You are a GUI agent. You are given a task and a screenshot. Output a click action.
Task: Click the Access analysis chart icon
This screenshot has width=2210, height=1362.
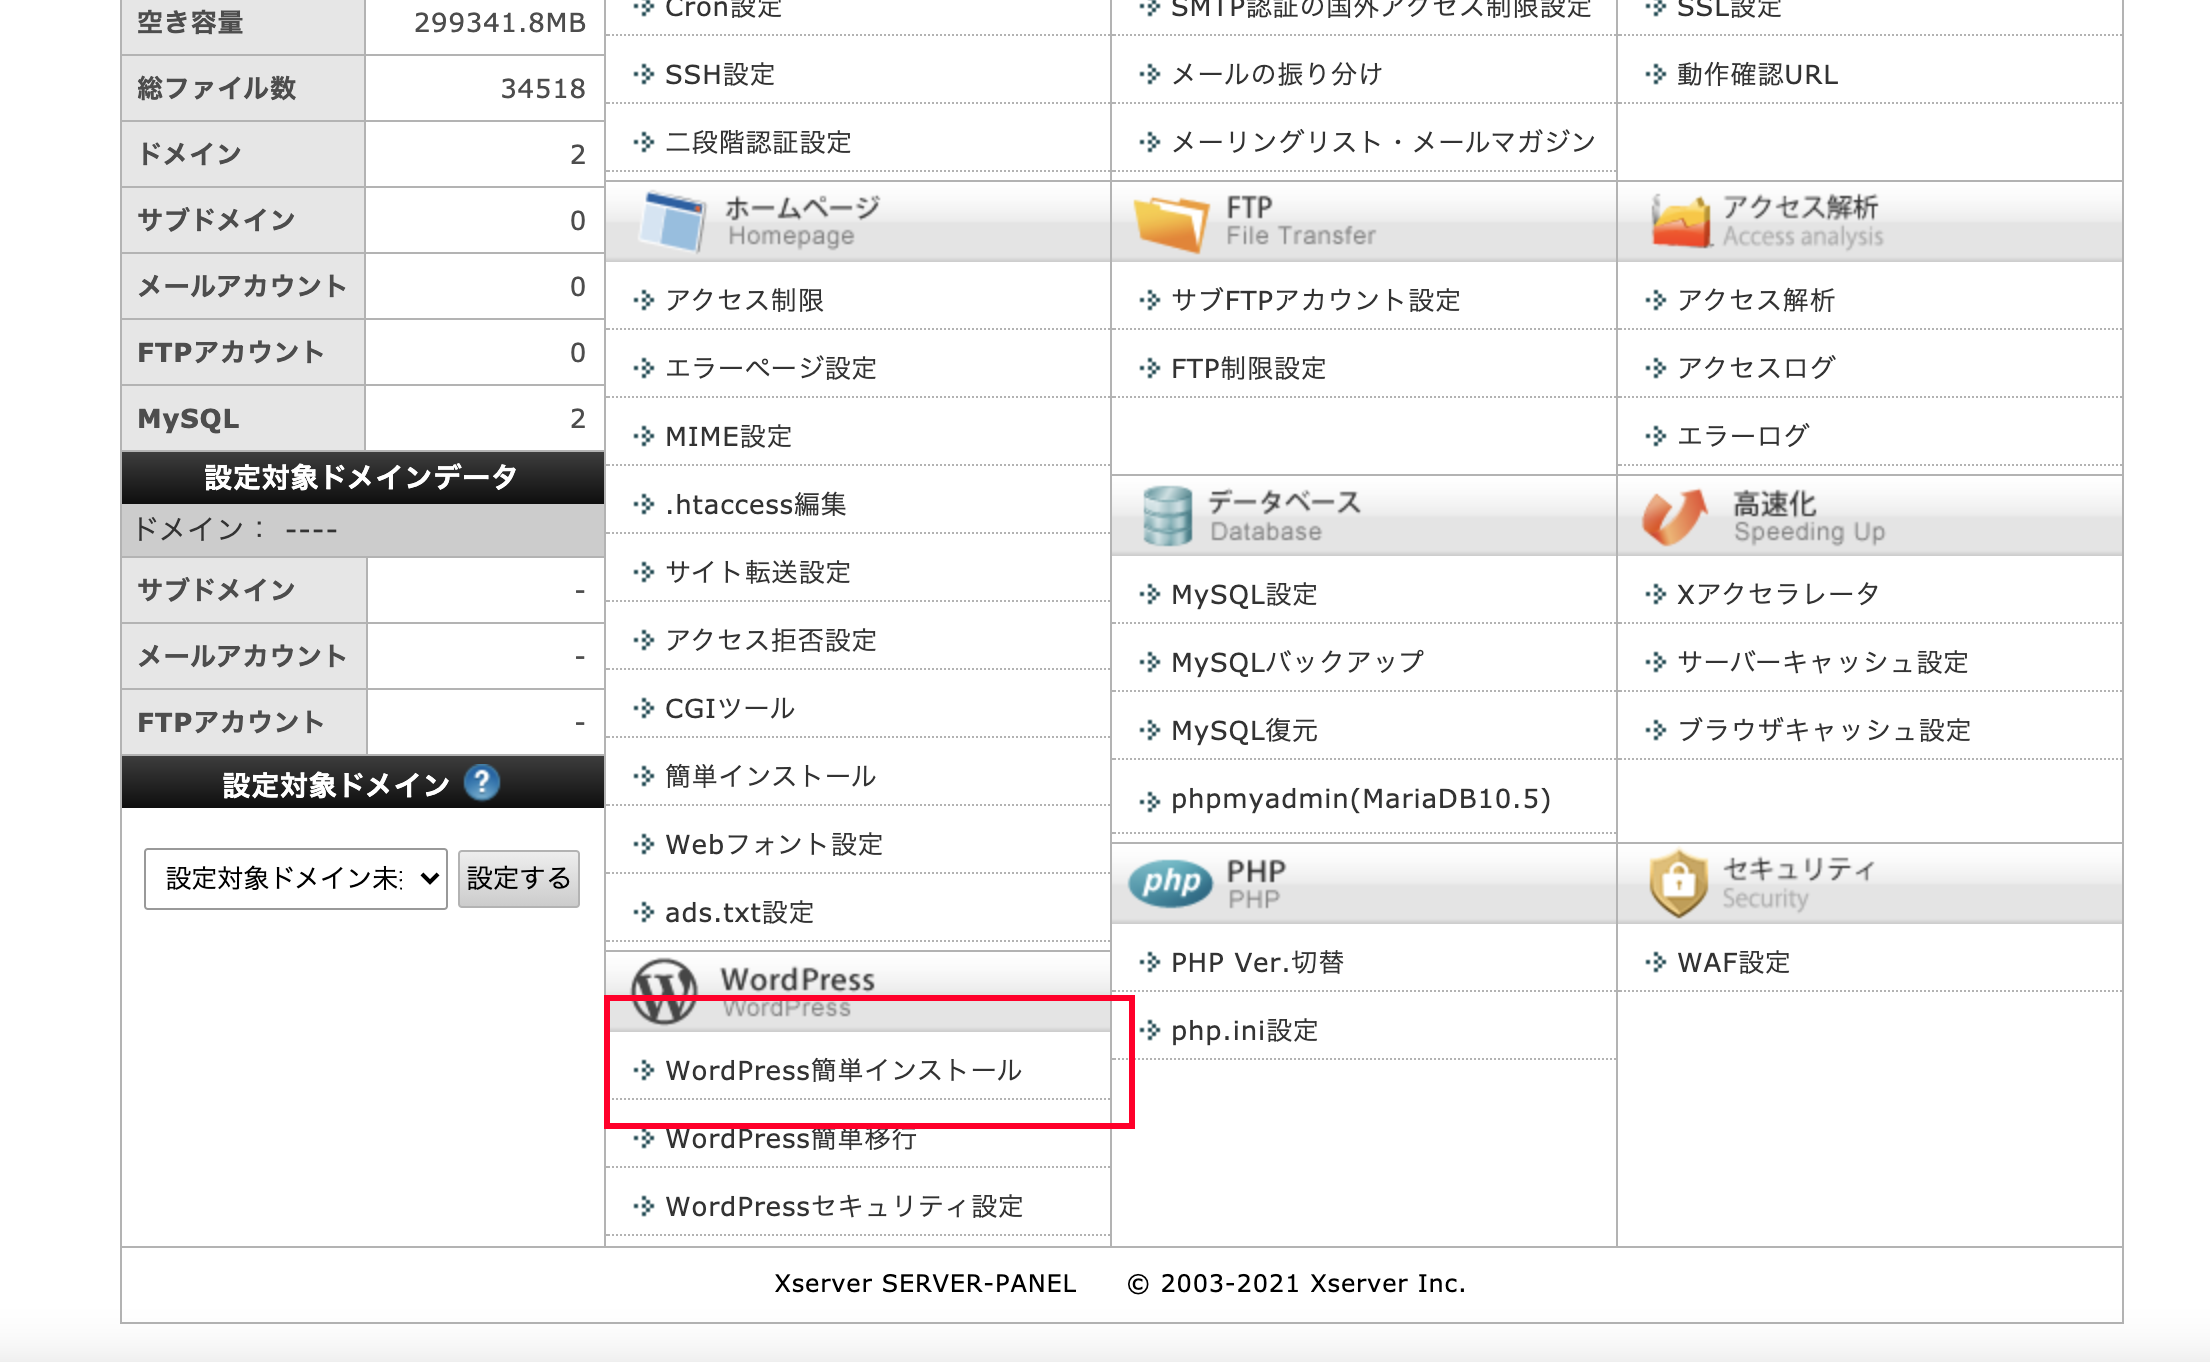click(1680, 221)
